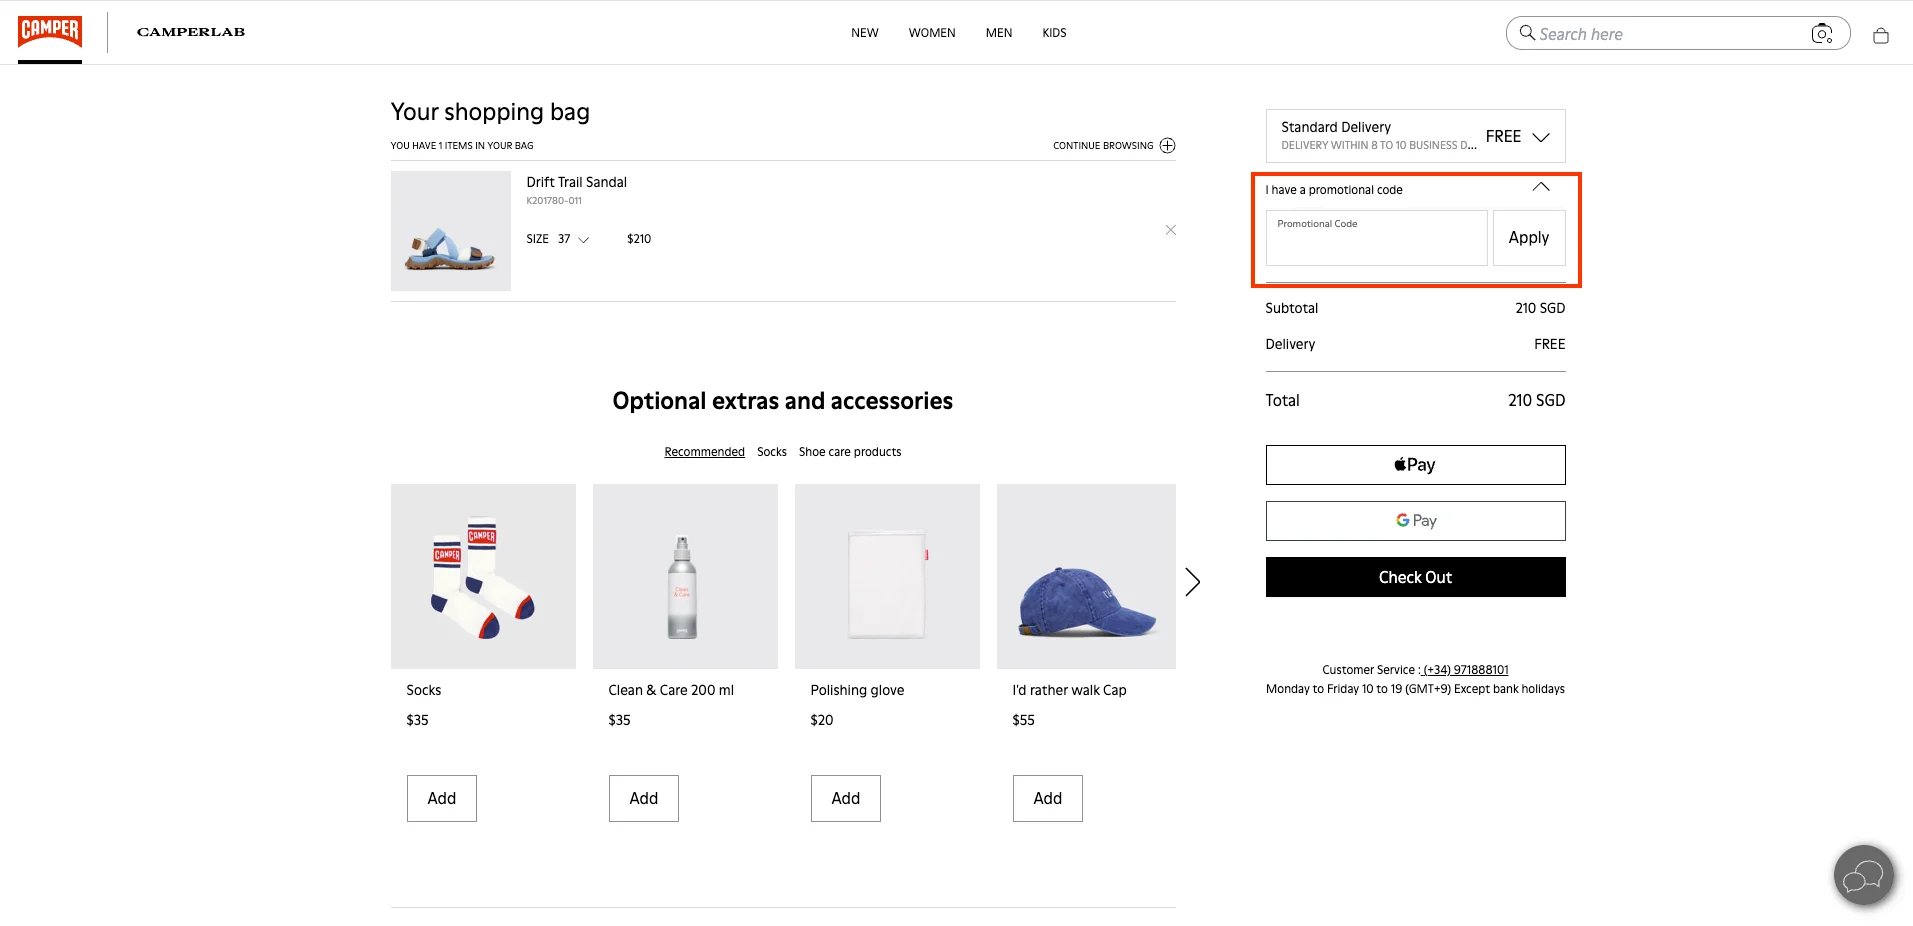
Task: Open the MEN menu
Action: 999,33
